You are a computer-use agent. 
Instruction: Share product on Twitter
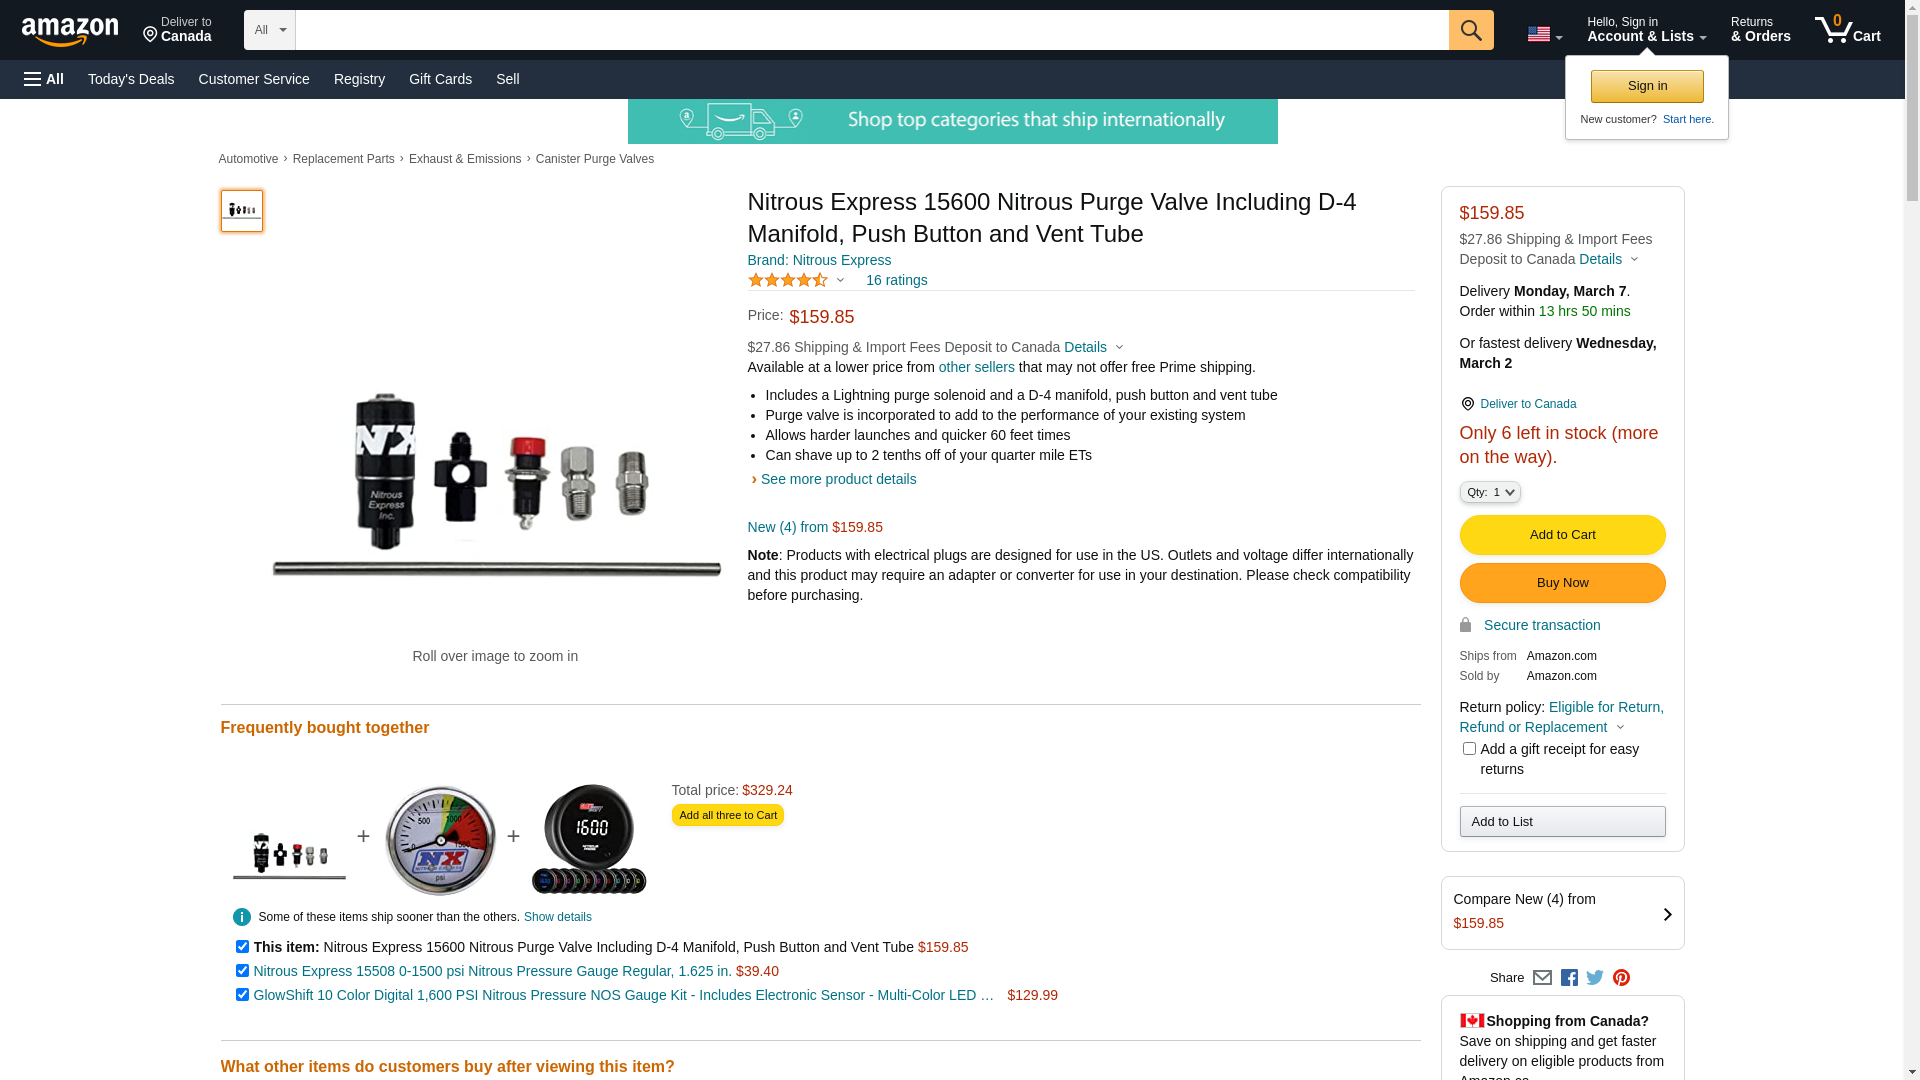tap(1595, 978)
